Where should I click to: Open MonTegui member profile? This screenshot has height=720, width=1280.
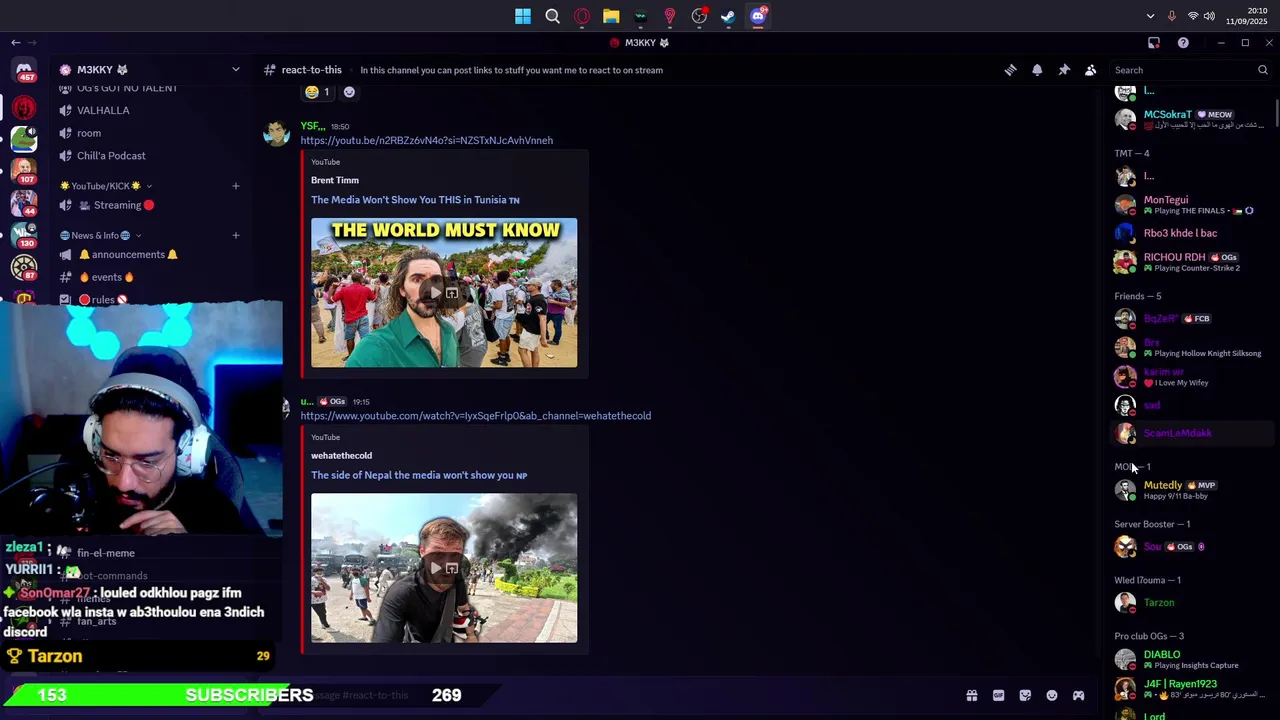[x=1192, y=205]
